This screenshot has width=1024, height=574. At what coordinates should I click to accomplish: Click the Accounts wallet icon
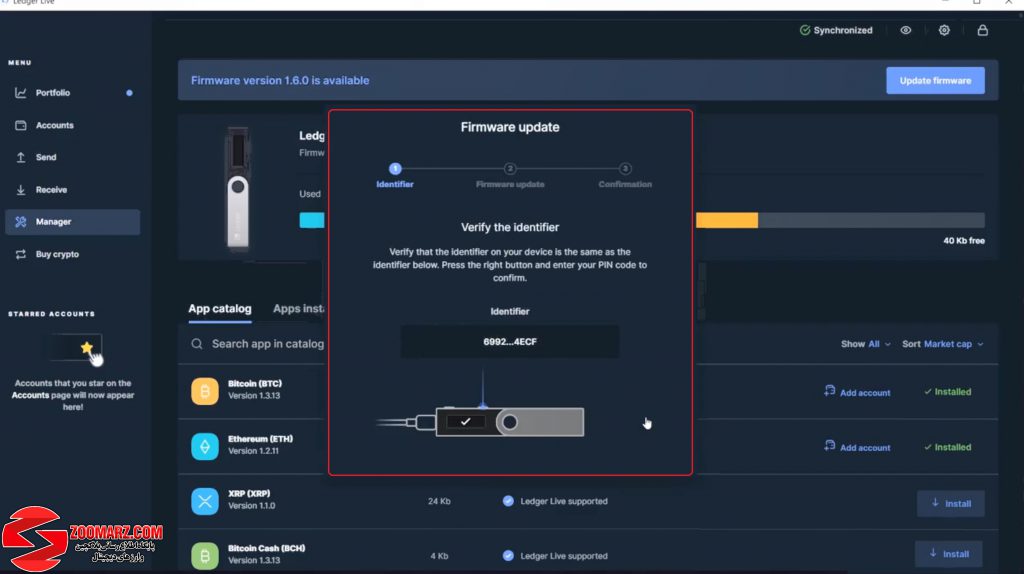pos(21,125)
